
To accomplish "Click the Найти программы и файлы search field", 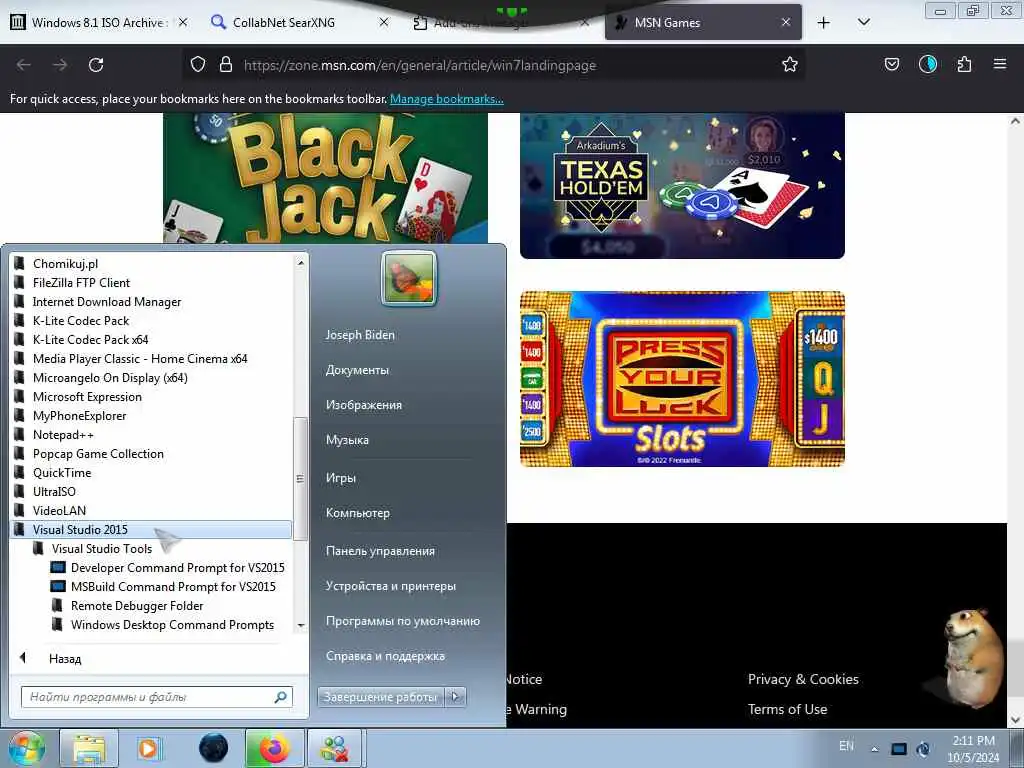I will tap(157, 697).
